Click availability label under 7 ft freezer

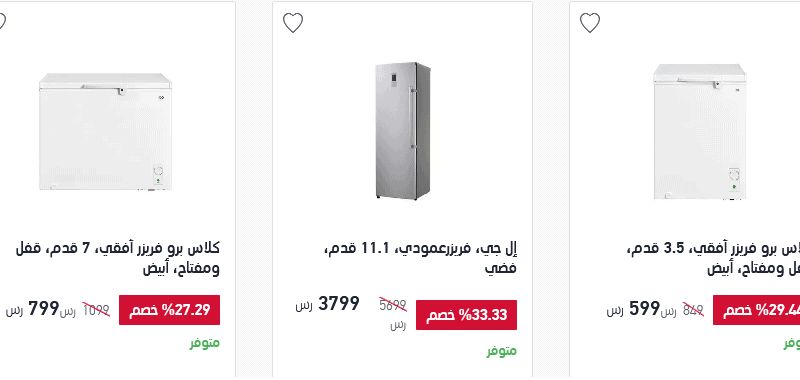point(205,343)
